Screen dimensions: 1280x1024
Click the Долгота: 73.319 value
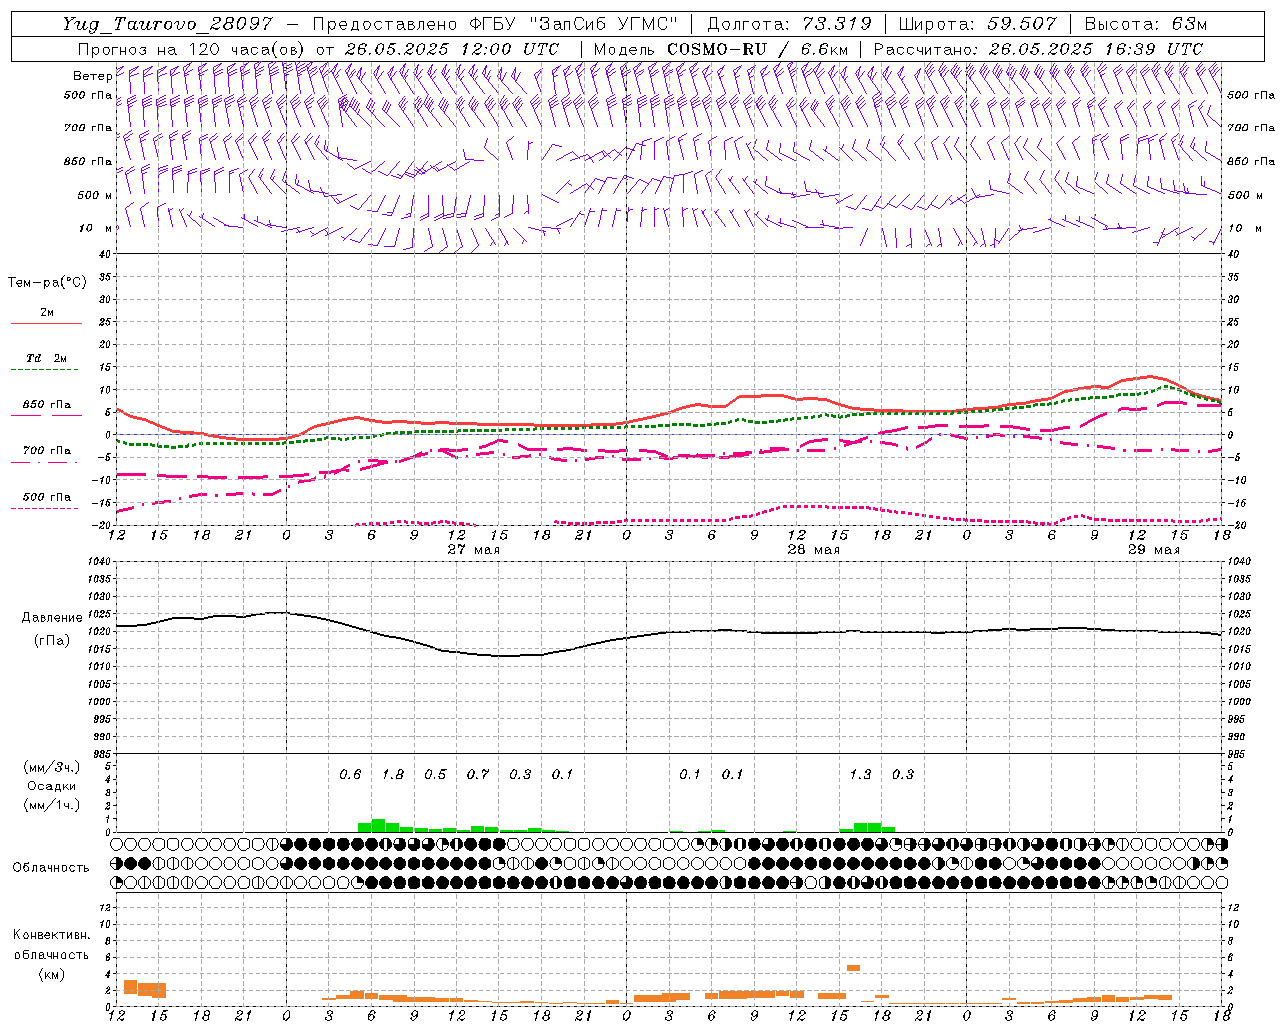pos(789,24)
